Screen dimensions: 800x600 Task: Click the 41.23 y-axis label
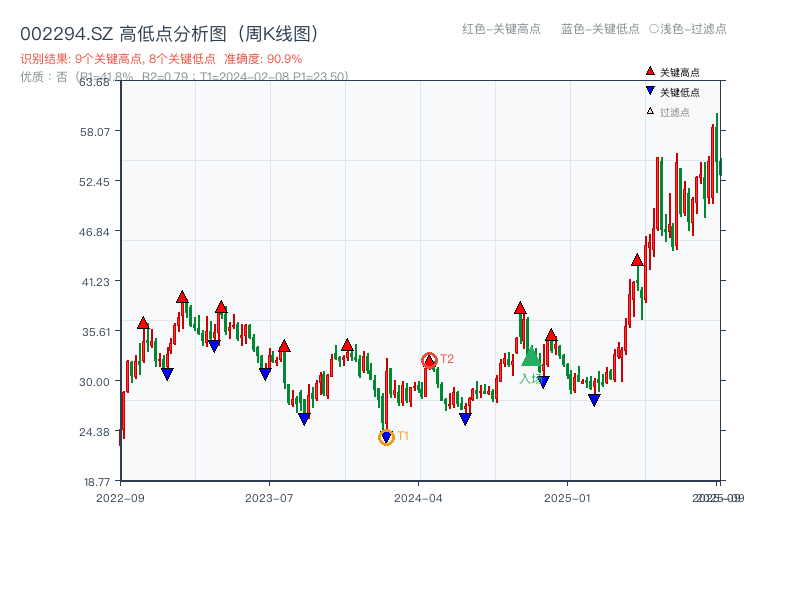pyautogui.click(x=95, y=282)
